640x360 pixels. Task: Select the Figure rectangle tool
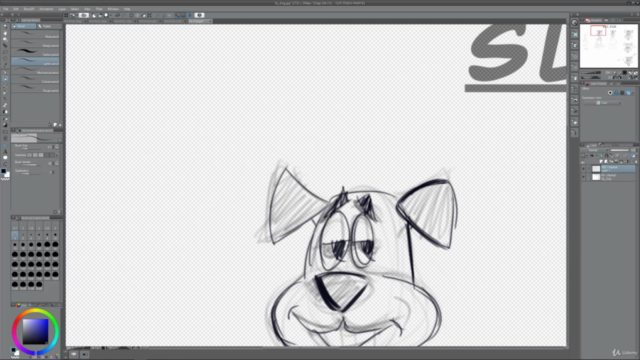5,132
